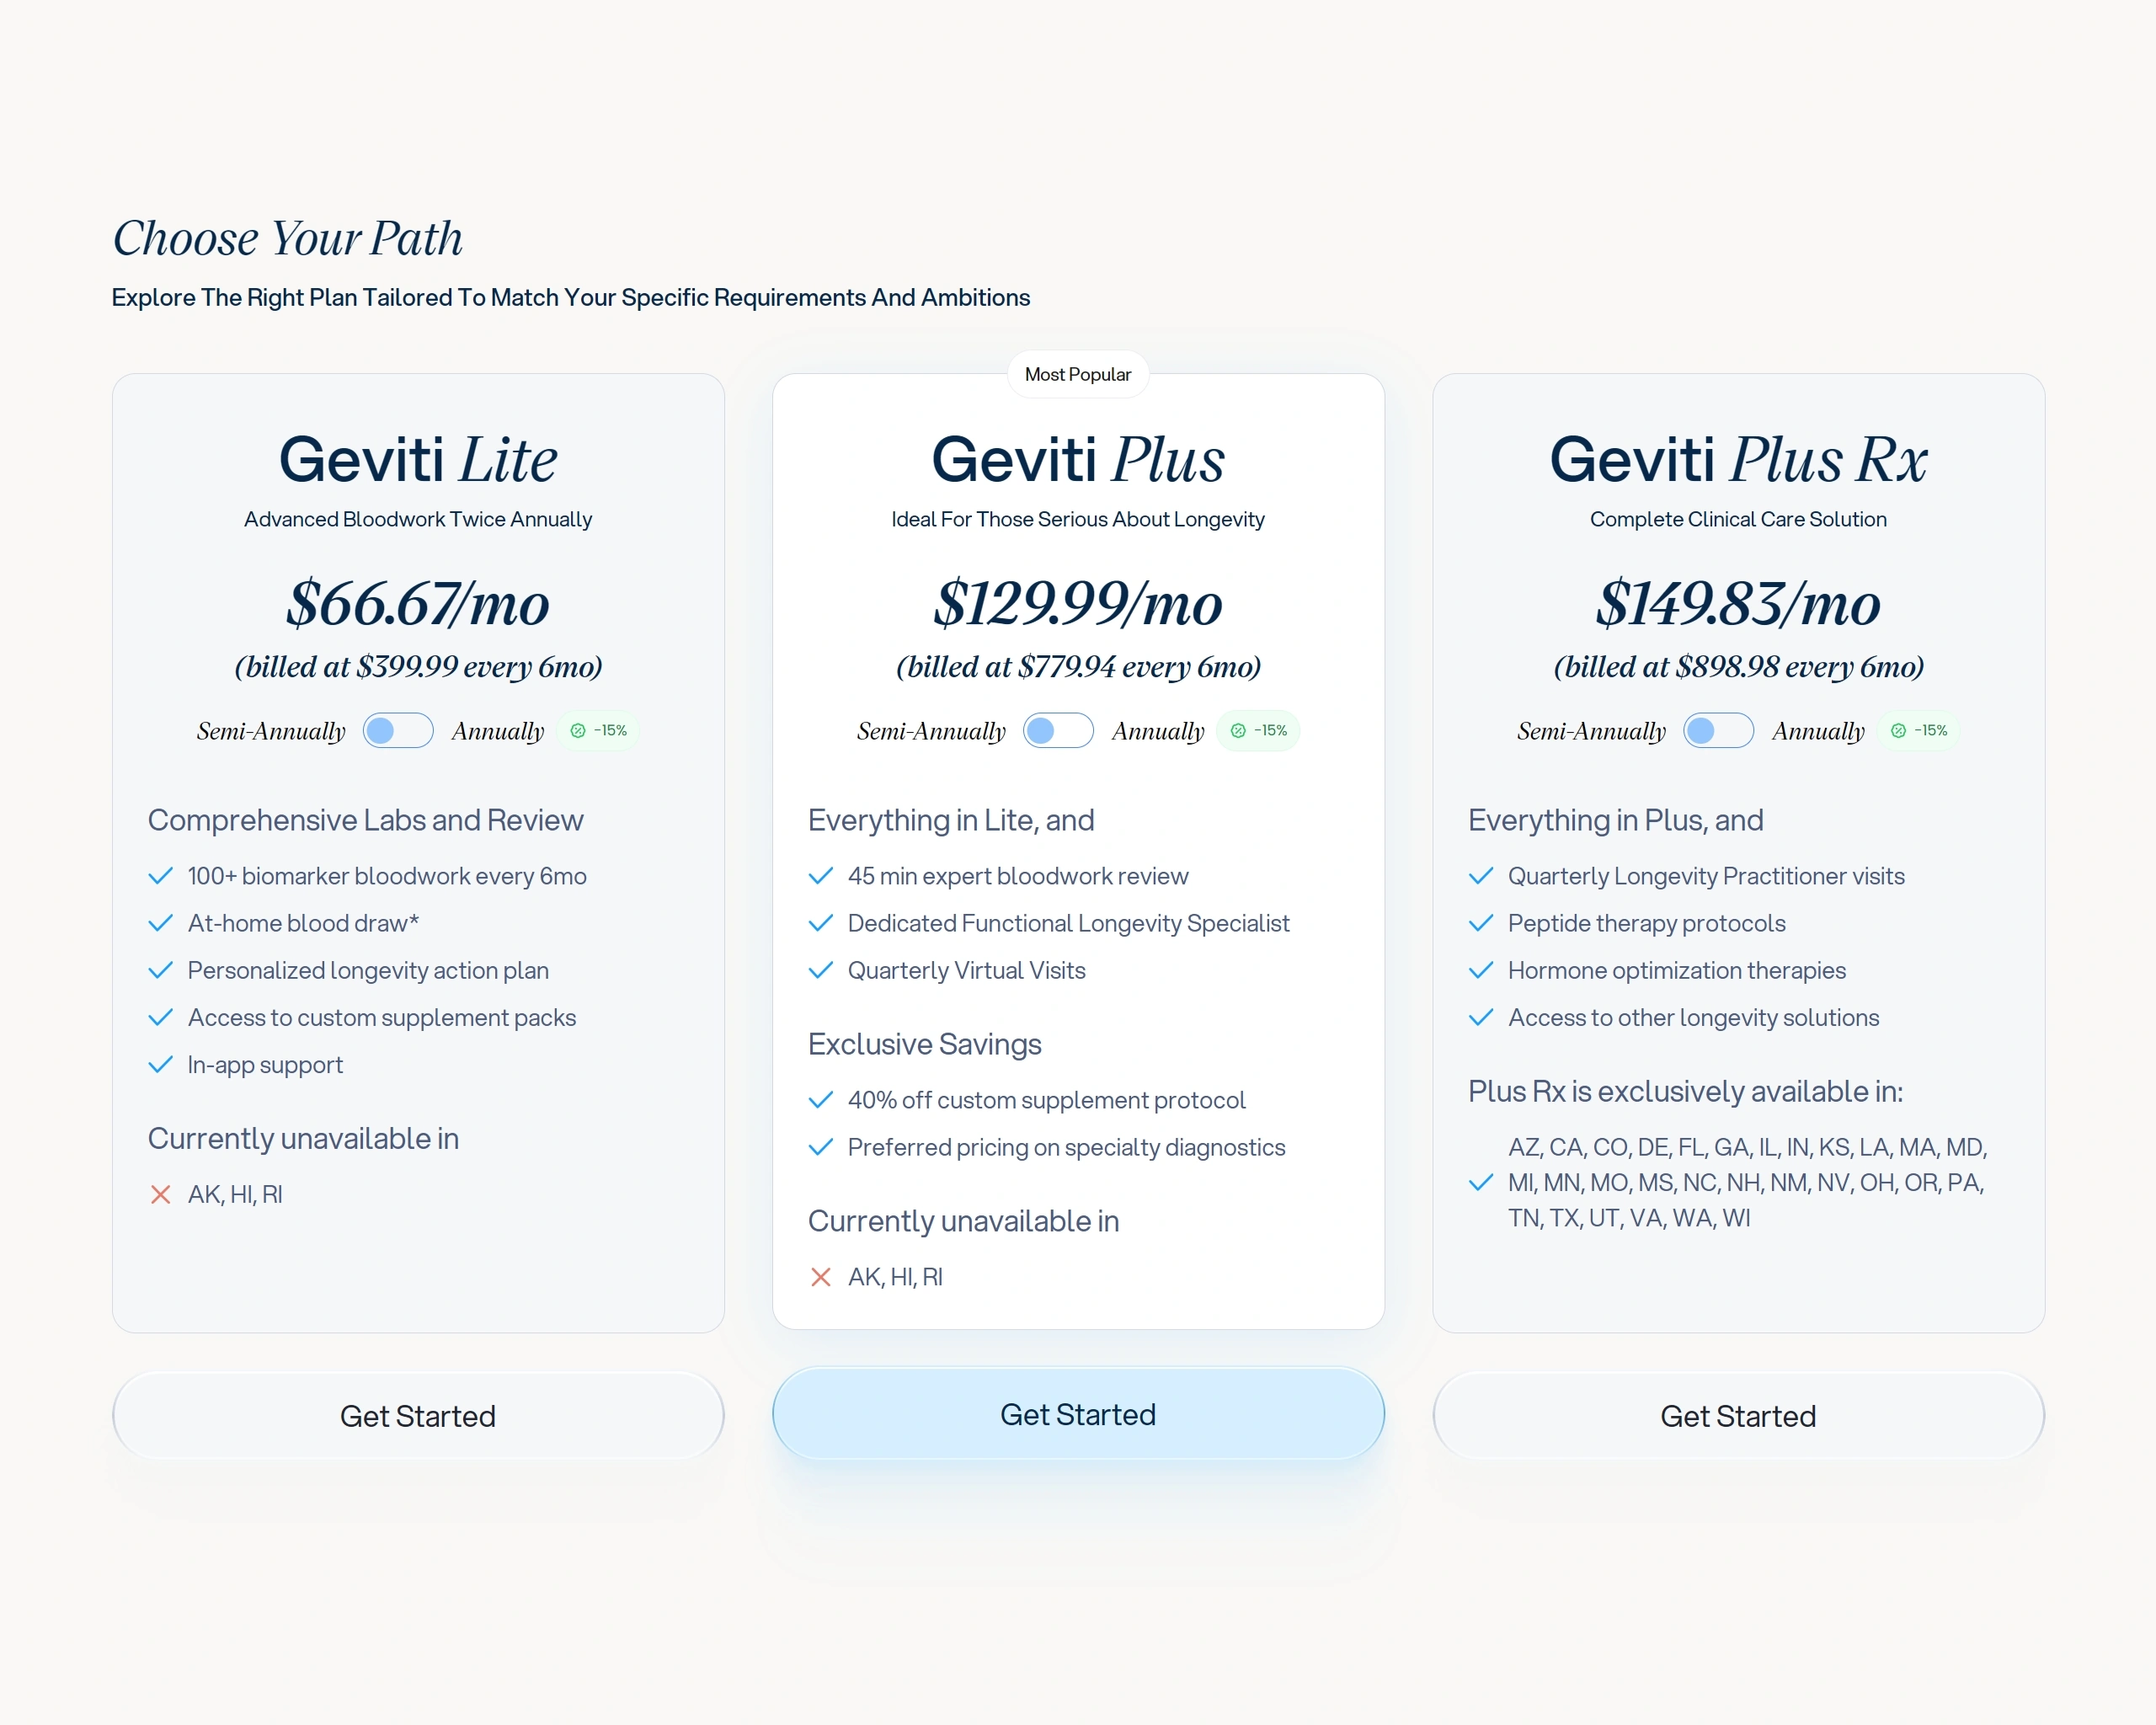This screenshot has width=2156, height=1725.
Task: Click checkmark beside Peptide therapy protocols
Action: (x=1480, y=923)
